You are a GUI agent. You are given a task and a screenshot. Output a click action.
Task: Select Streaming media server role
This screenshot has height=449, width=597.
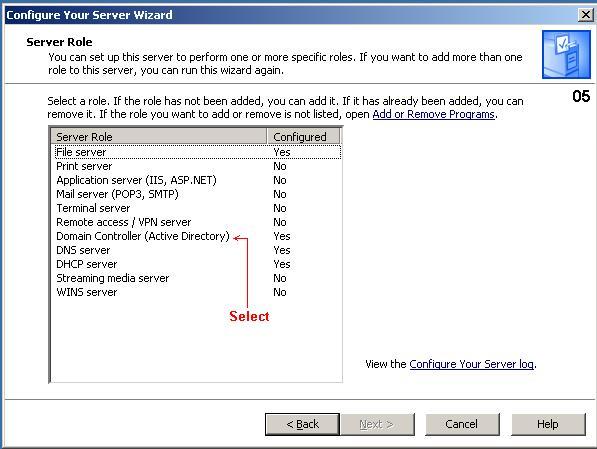(x=197, y=278)
